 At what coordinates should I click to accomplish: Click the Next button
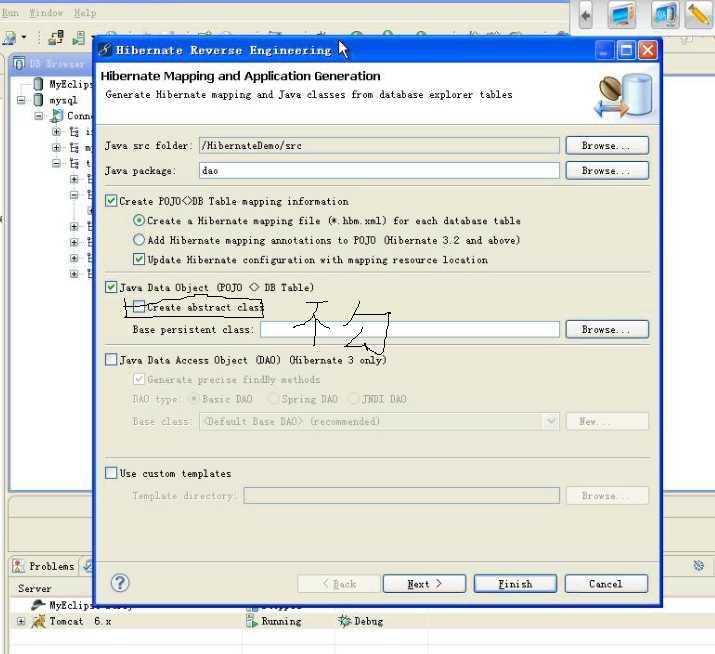[425, 584]
